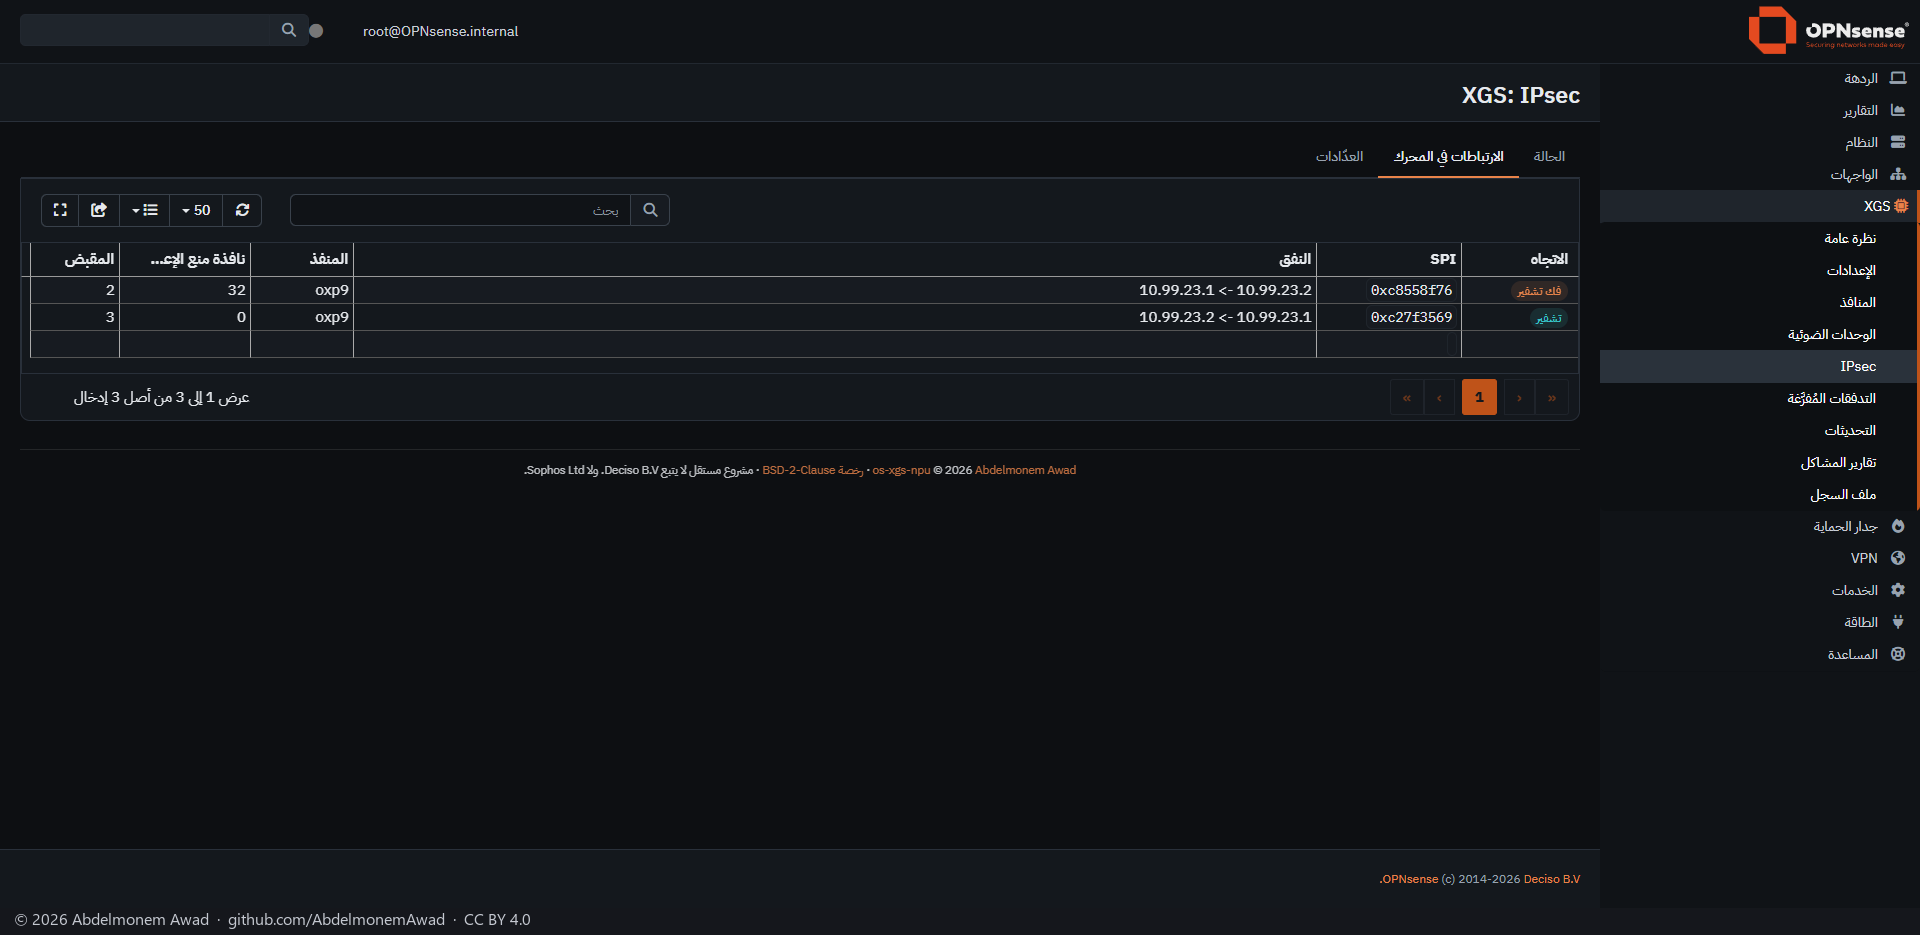Switch to the العدّادات tab
This screenshot has height=935, width=1920.
tap(1339, 156)
